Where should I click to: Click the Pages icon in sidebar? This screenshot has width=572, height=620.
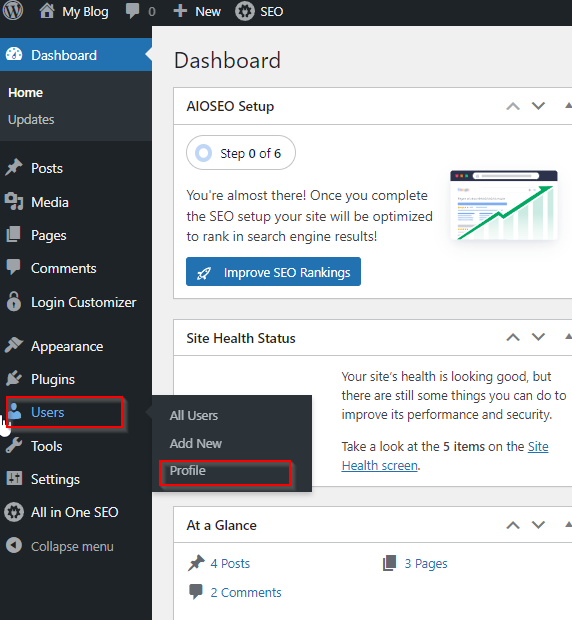(x=13, y=234)
